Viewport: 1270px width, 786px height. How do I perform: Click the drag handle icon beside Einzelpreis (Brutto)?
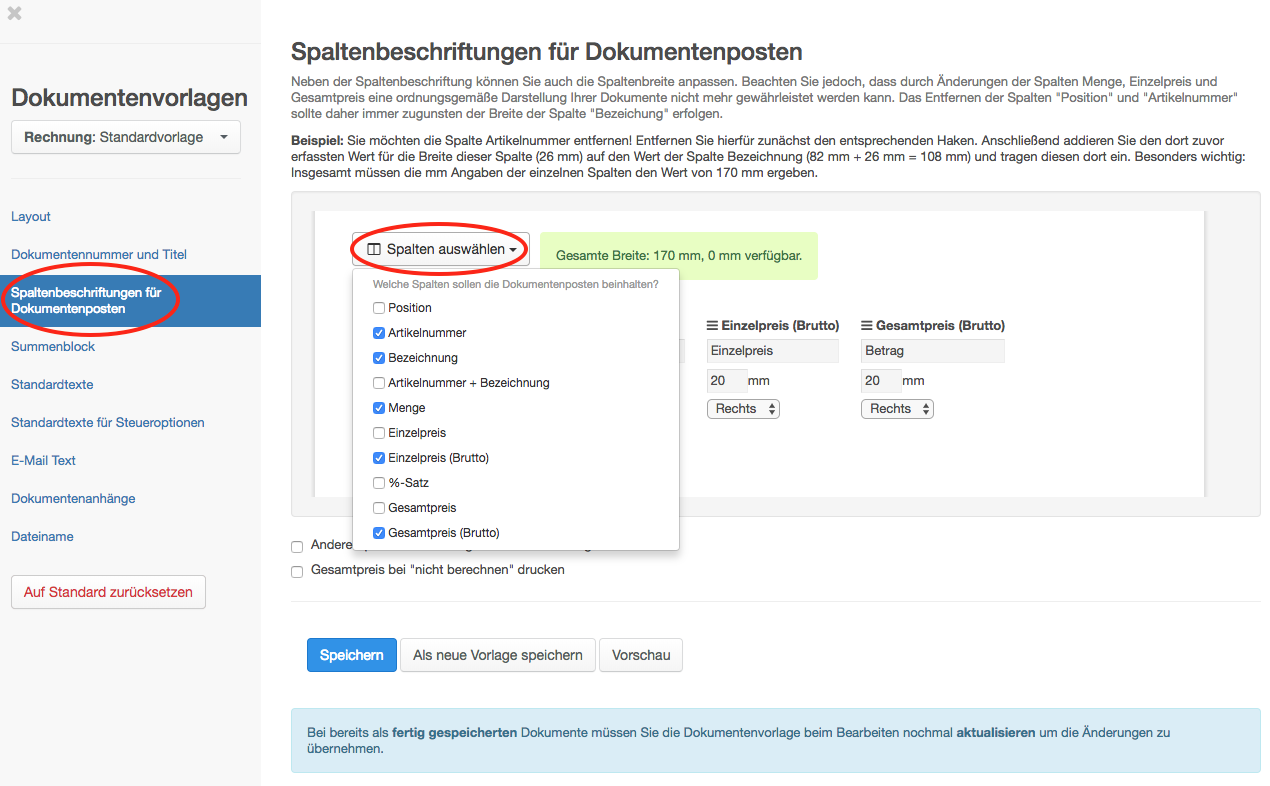[x=713, y=326]
